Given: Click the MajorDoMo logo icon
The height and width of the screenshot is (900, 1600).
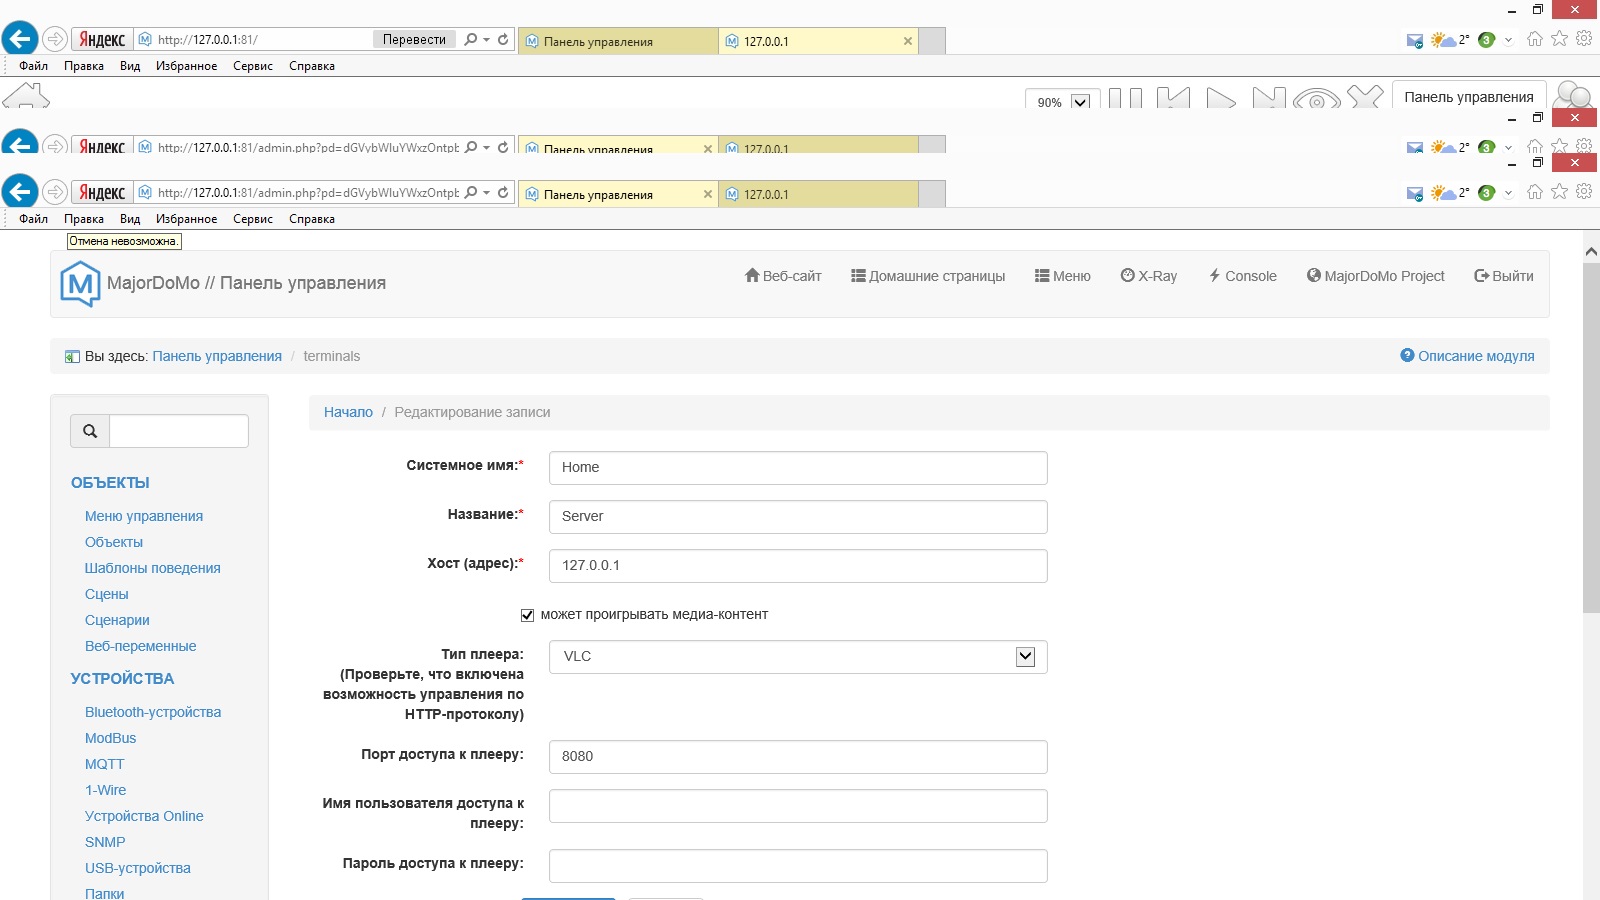Looking at the screenshot, I should pyautogui.click(x=80, y=283).
